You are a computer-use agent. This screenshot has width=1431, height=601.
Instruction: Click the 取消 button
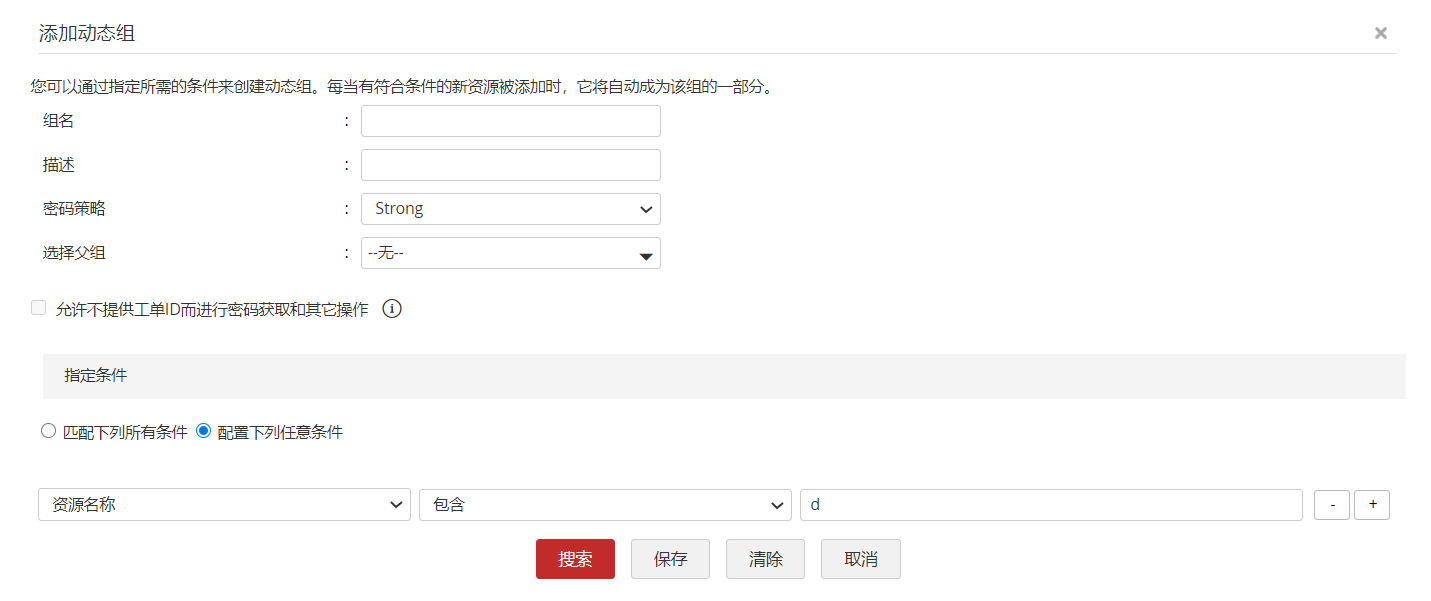pyautogui.click(x=860, y=559)
